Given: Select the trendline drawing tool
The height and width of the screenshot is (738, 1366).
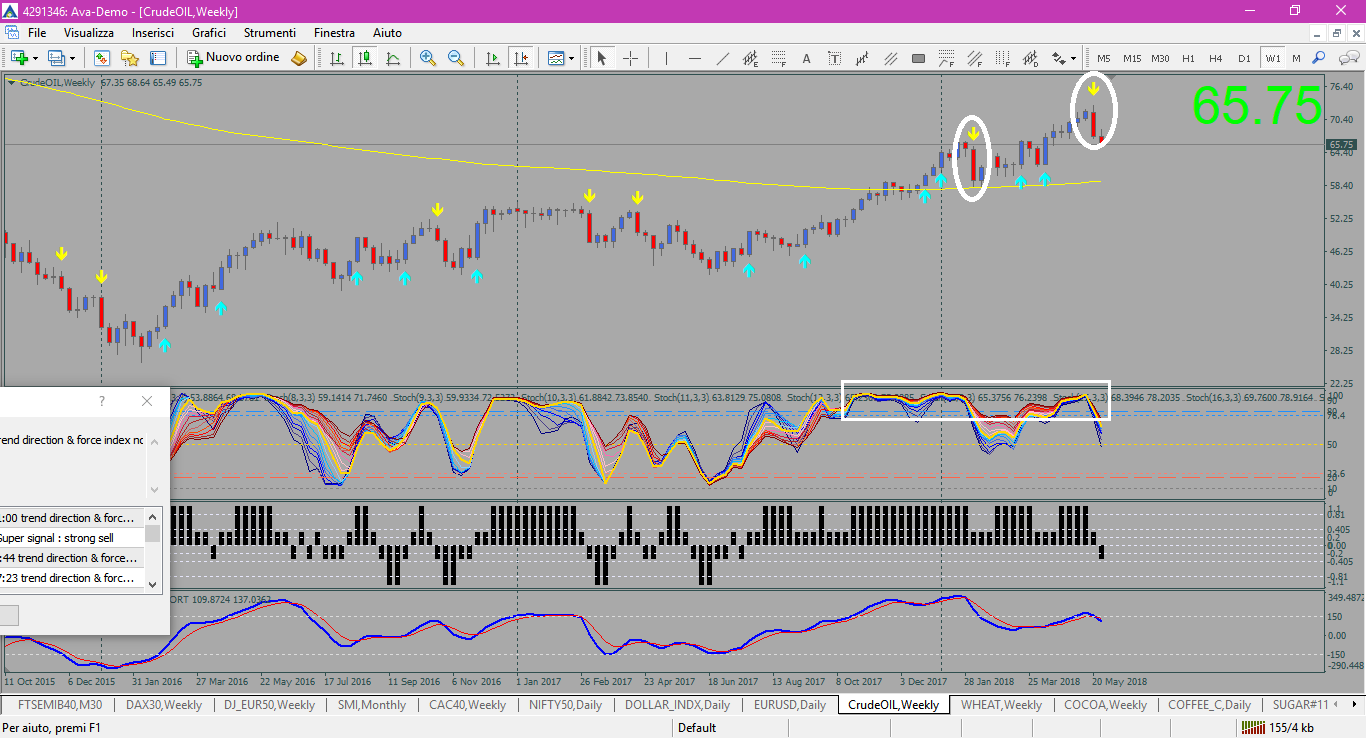Looking at the screenshot, I should pos(722,58).
